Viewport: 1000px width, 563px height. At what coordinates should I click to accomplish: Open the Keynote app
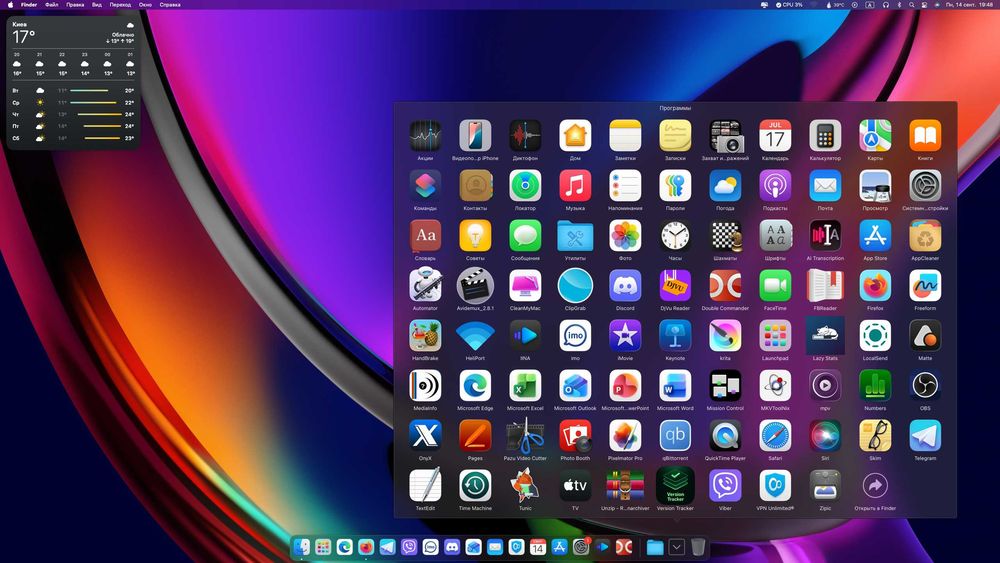click(675, 335)
